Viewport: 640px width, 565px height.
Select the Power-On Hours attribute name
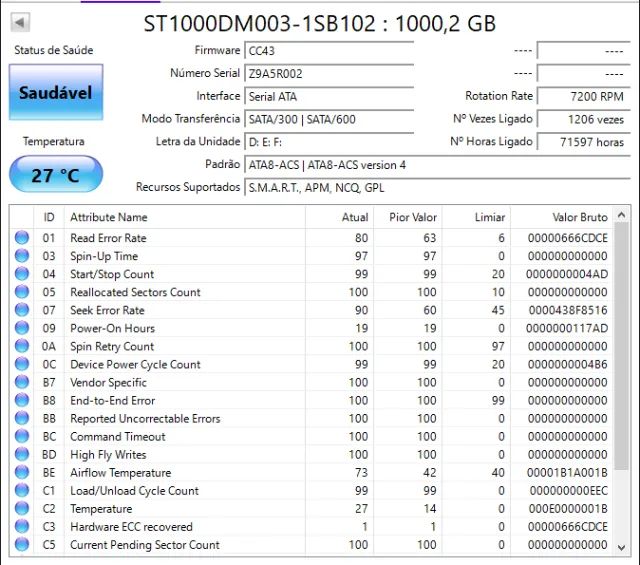click(112, 328)
